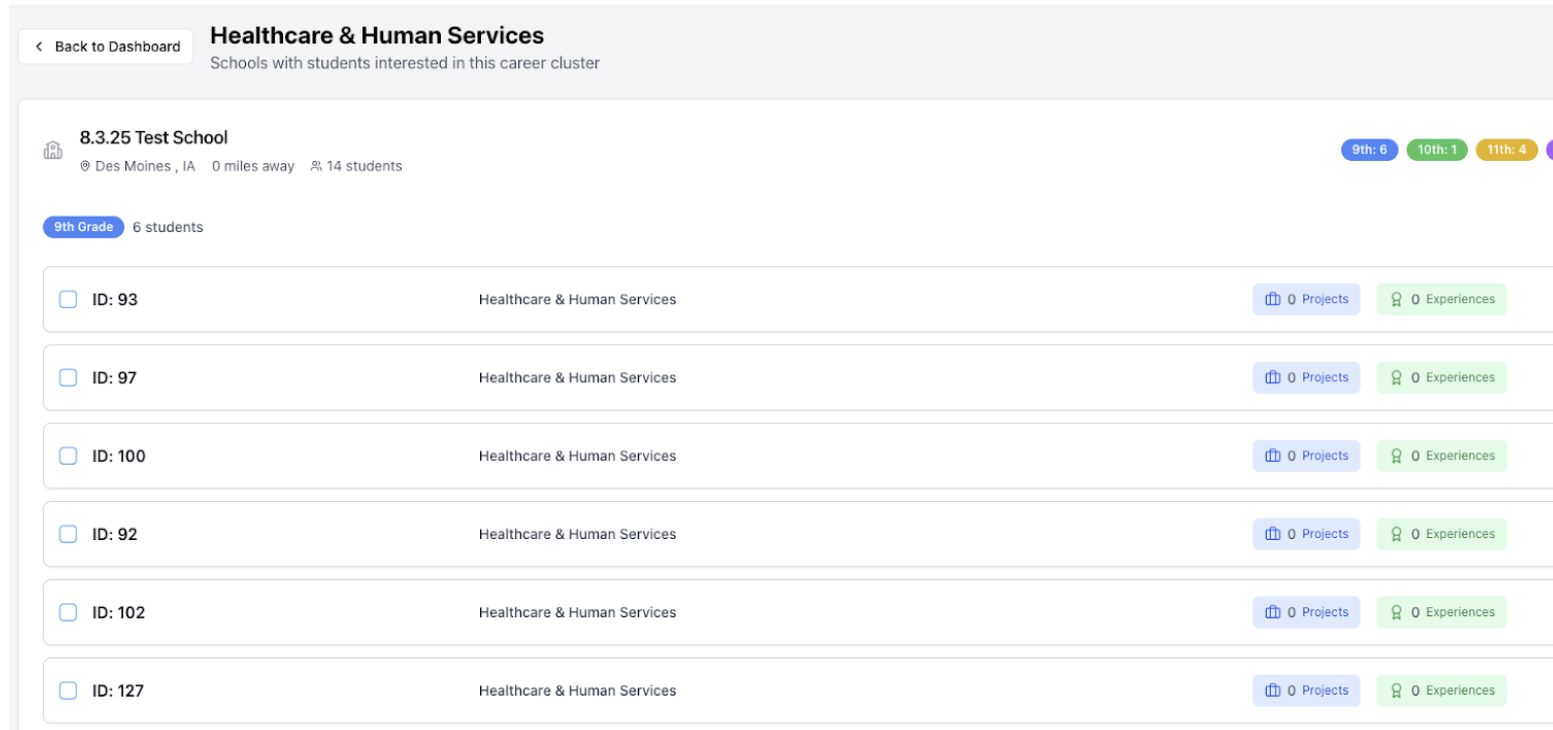Viewport: 1553px width, 730px height.
Task: Open the 8.3.25 Test School name
Action: click(x=154, y=138)
